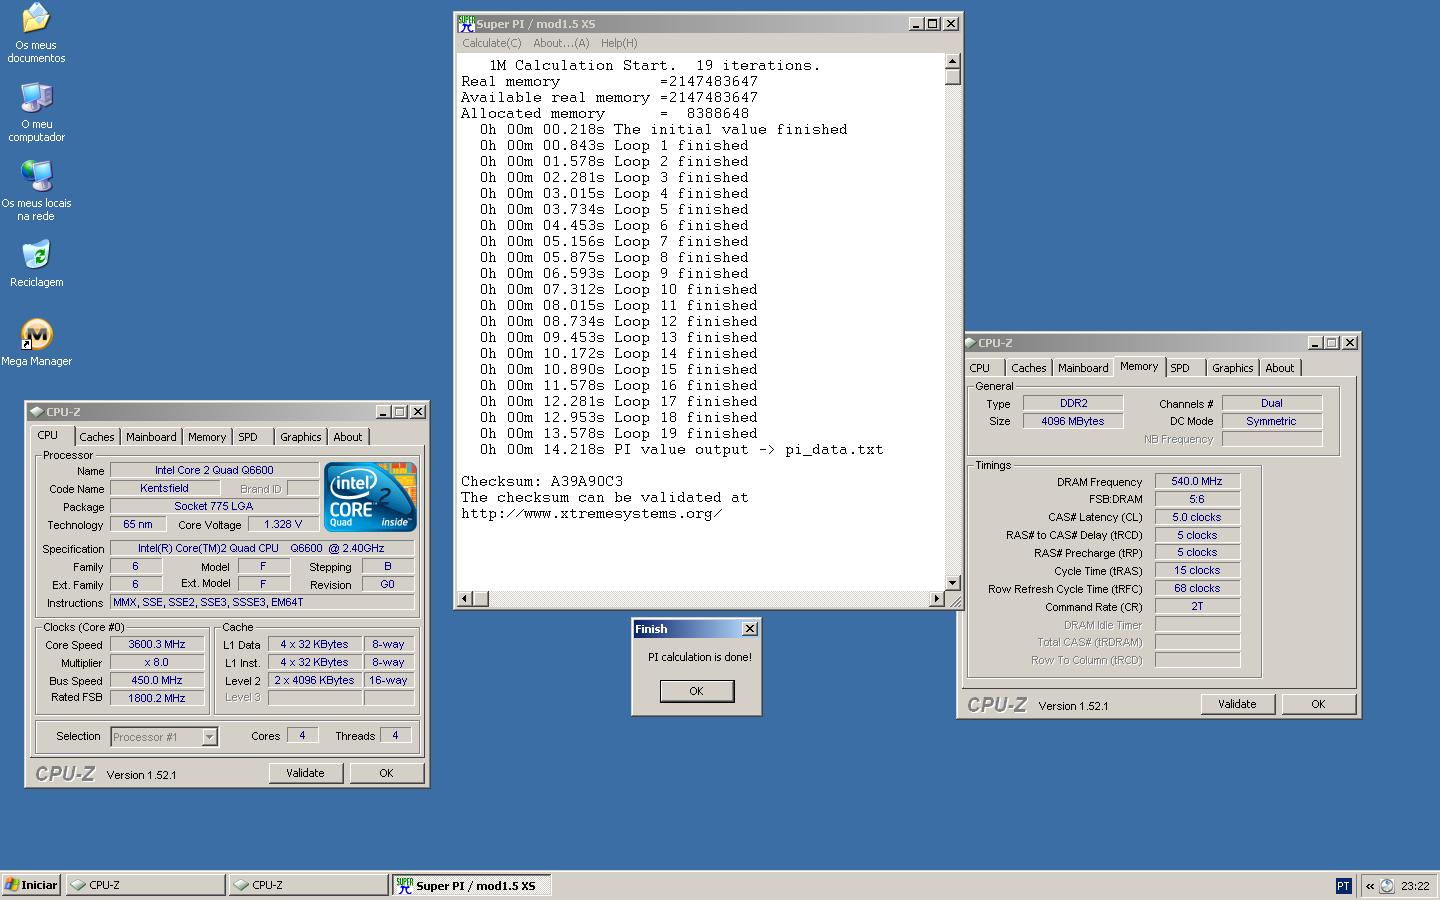The image size is (1440, 900).
Task: Select the About tab in left CPU-Z
Action: coord(348,437)
